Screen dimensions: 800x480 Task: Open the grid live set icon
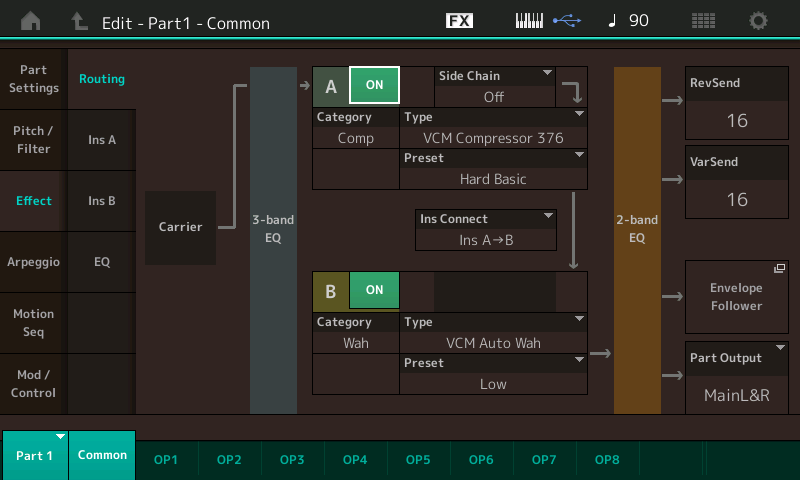click(x=703, y=21)
